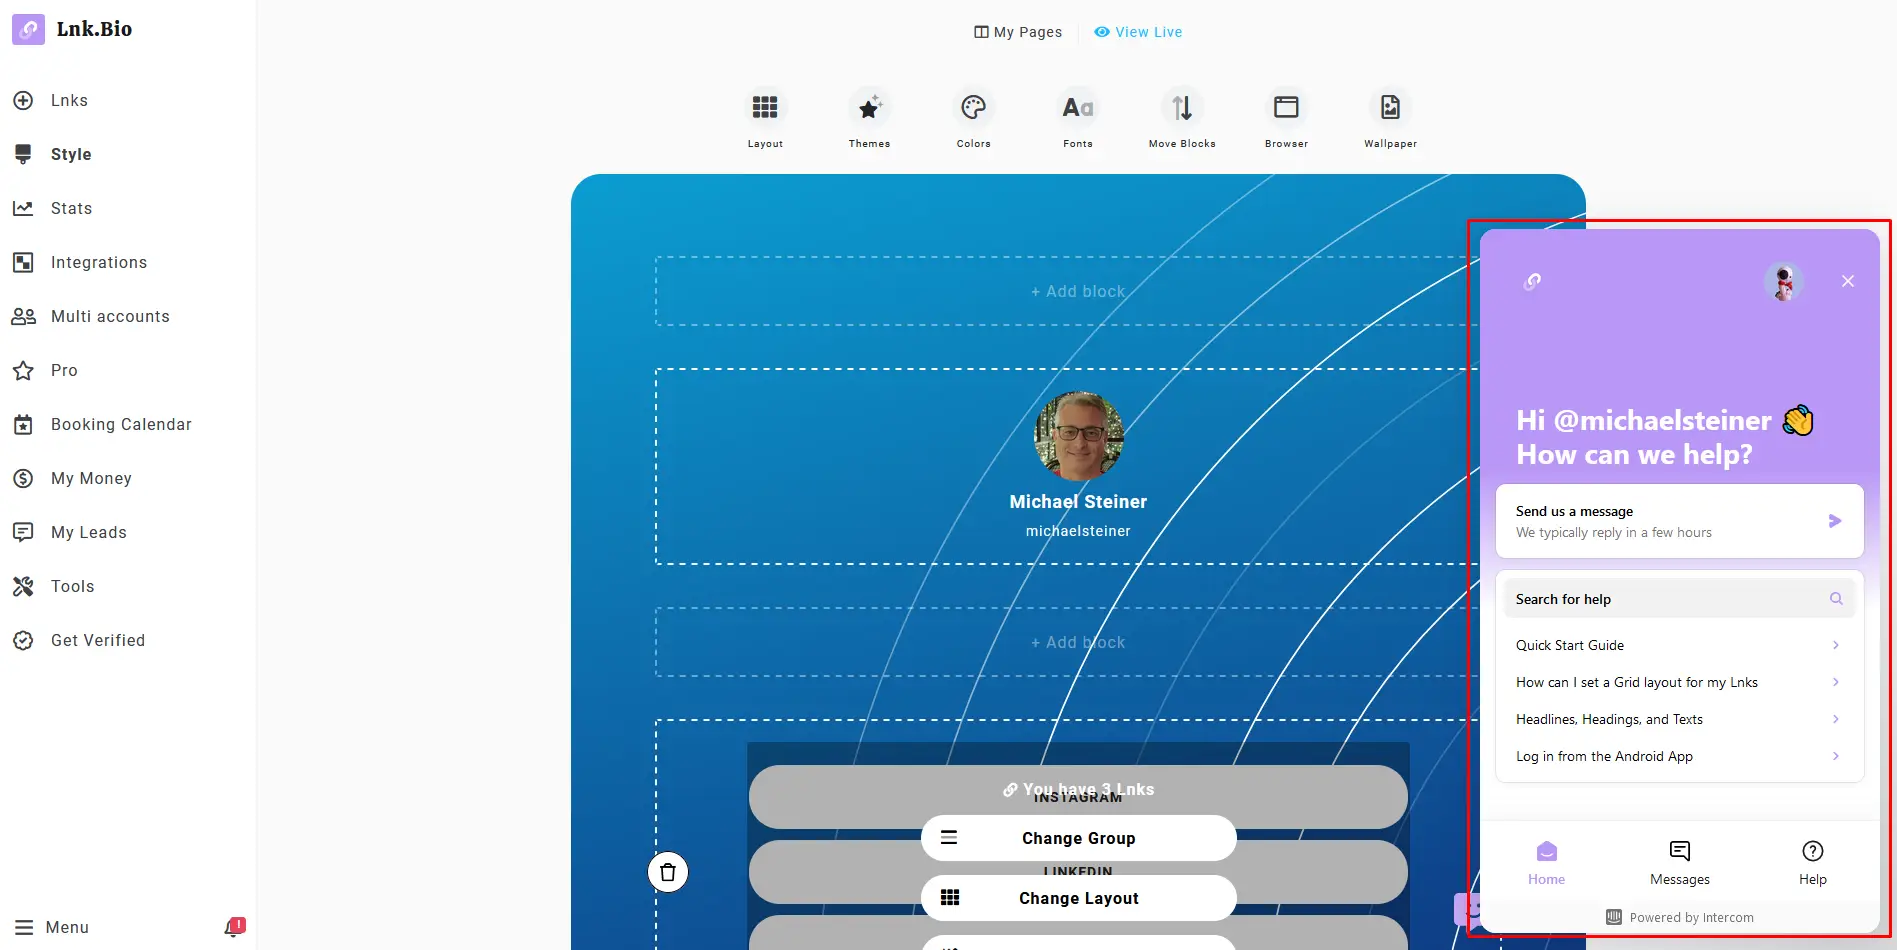Screen dimensions: 1897x950
Task: Click the Change Layout button
Action: point(1078,898)
